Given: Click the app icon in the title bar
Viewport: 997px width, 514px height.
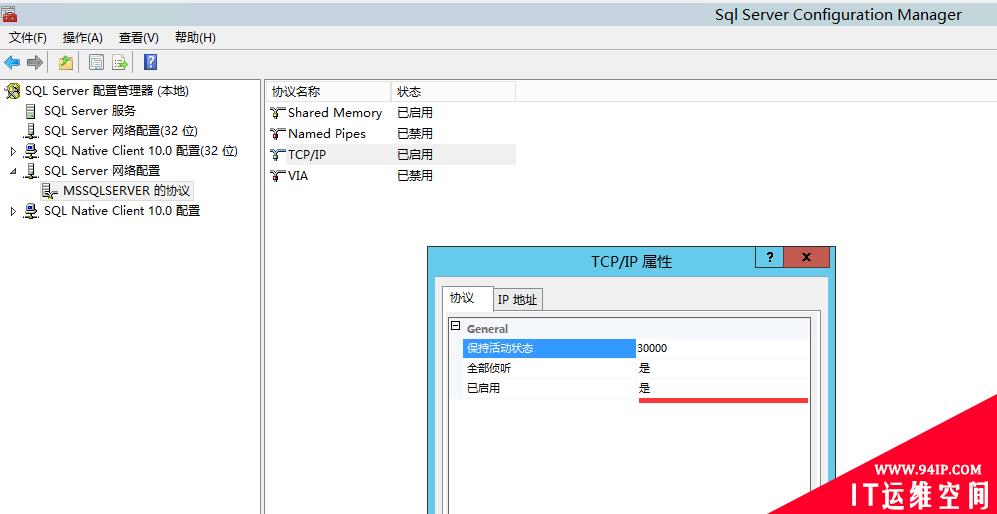Looking at the screenshot, I should pyautogui.click(x=9, y=14).
